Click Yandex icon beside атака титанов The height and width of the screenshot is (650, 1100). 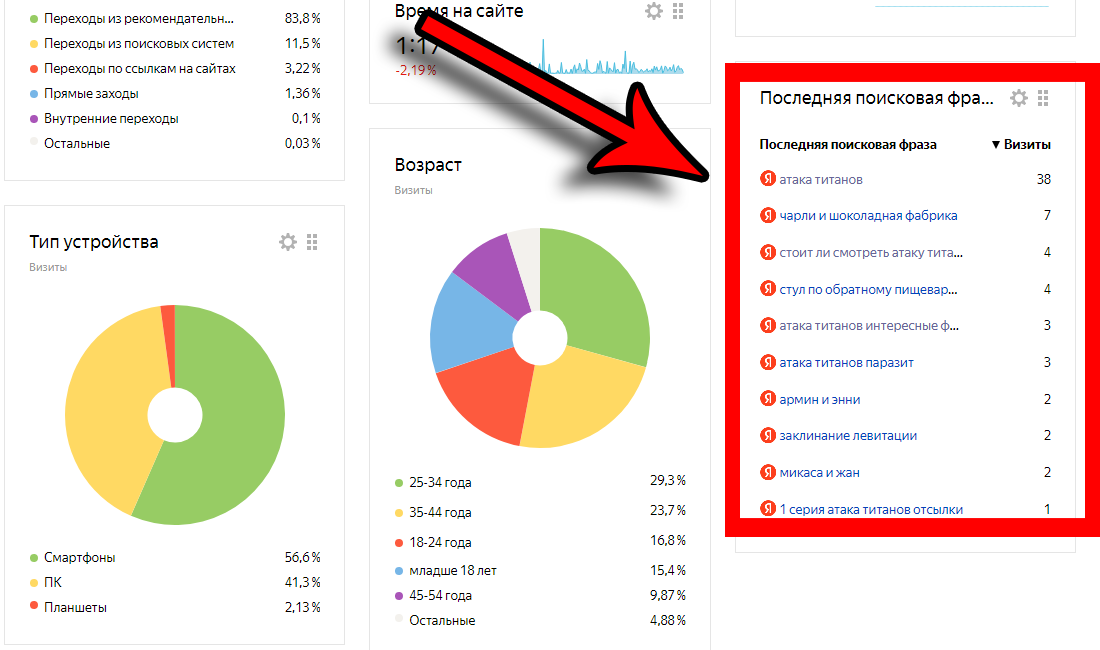point(768,179)
